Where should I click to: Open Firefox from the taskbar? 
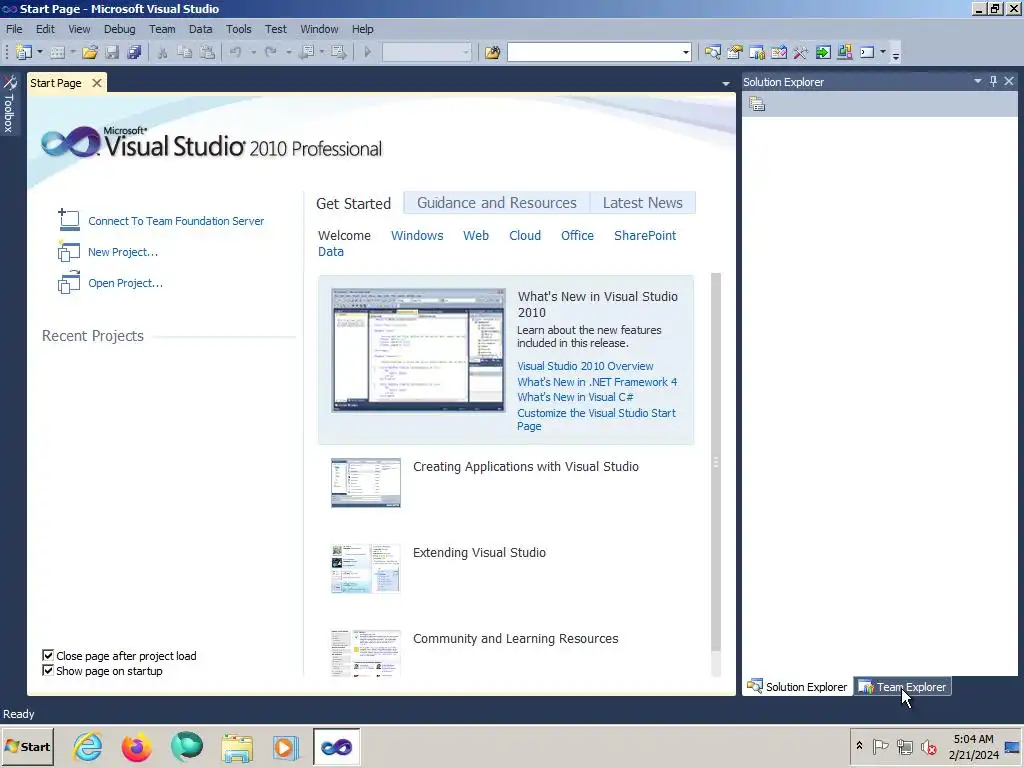coord(136,746)
